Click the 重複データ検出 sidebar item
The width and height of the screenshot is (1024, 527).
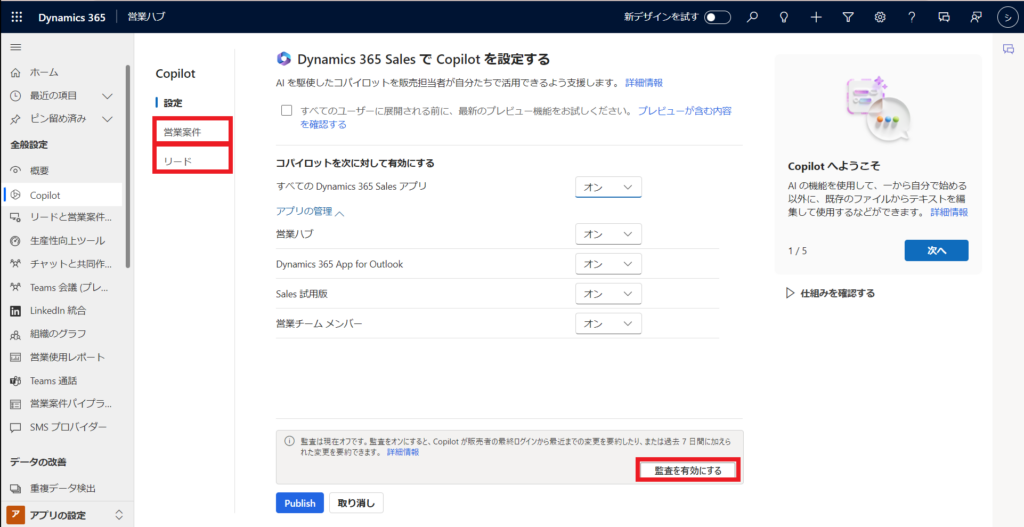[63, 488]
